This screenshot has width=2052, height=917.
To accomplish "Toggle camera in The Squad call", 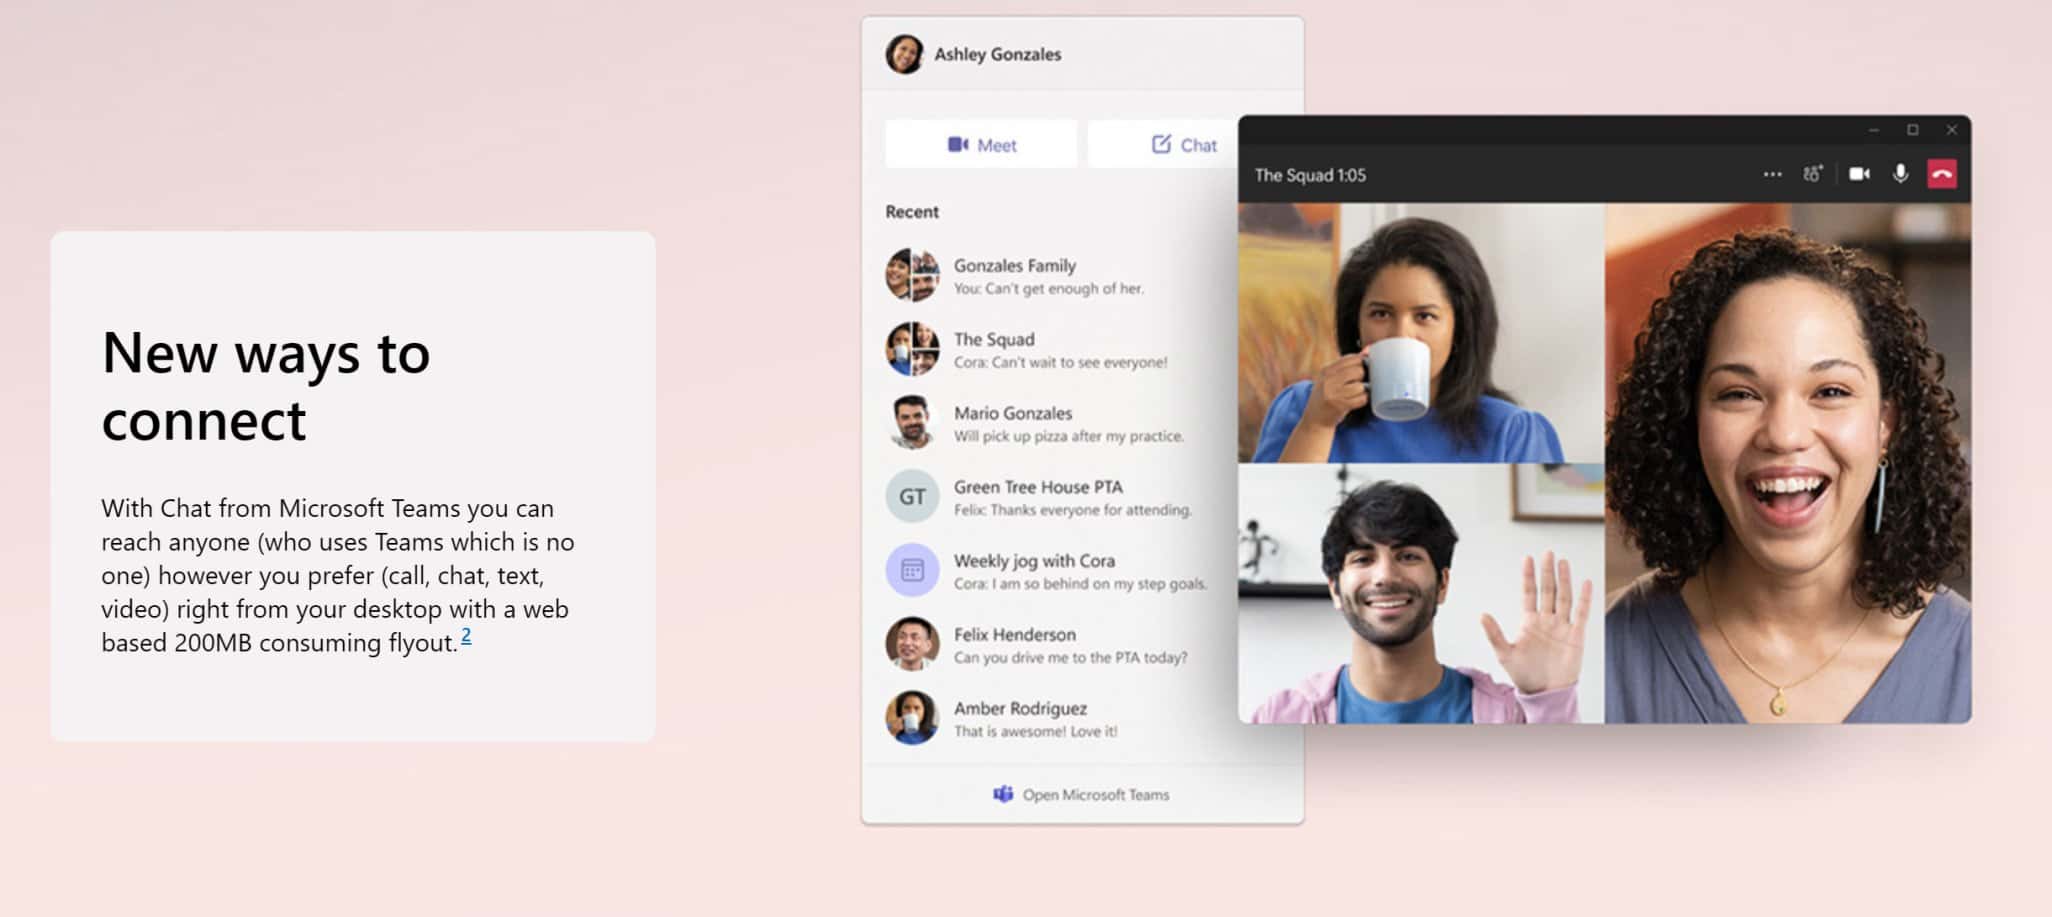I will point(1859,175).
